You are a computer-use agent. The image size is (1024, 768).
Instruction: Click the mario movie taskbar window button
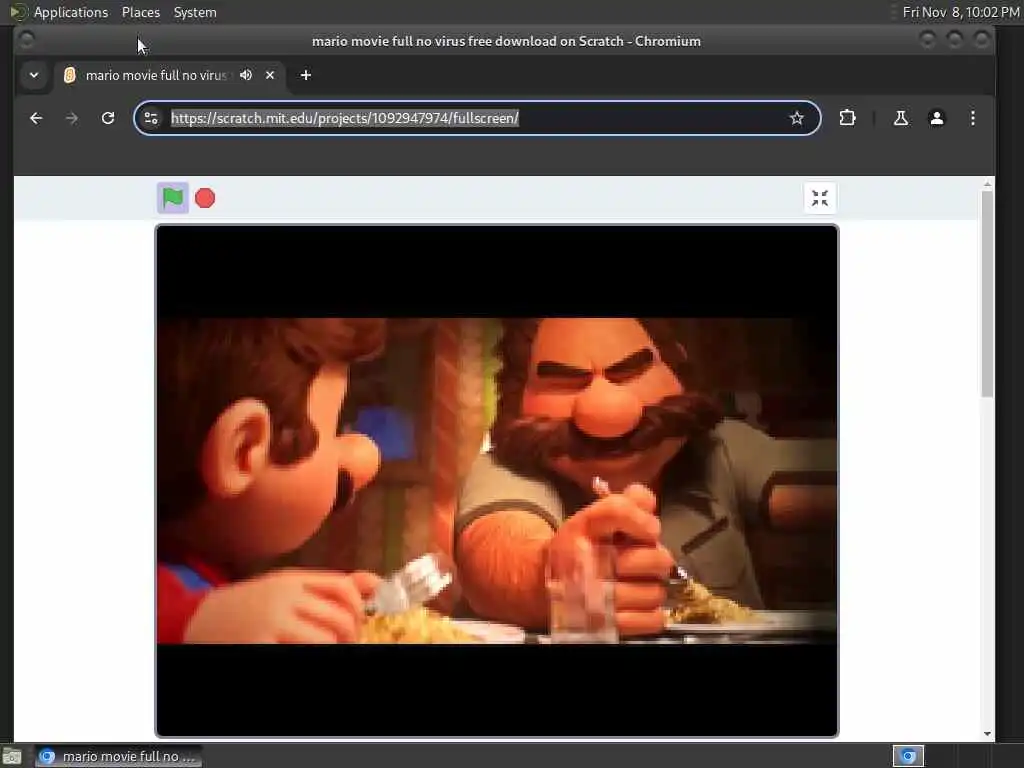click(118, 756)
